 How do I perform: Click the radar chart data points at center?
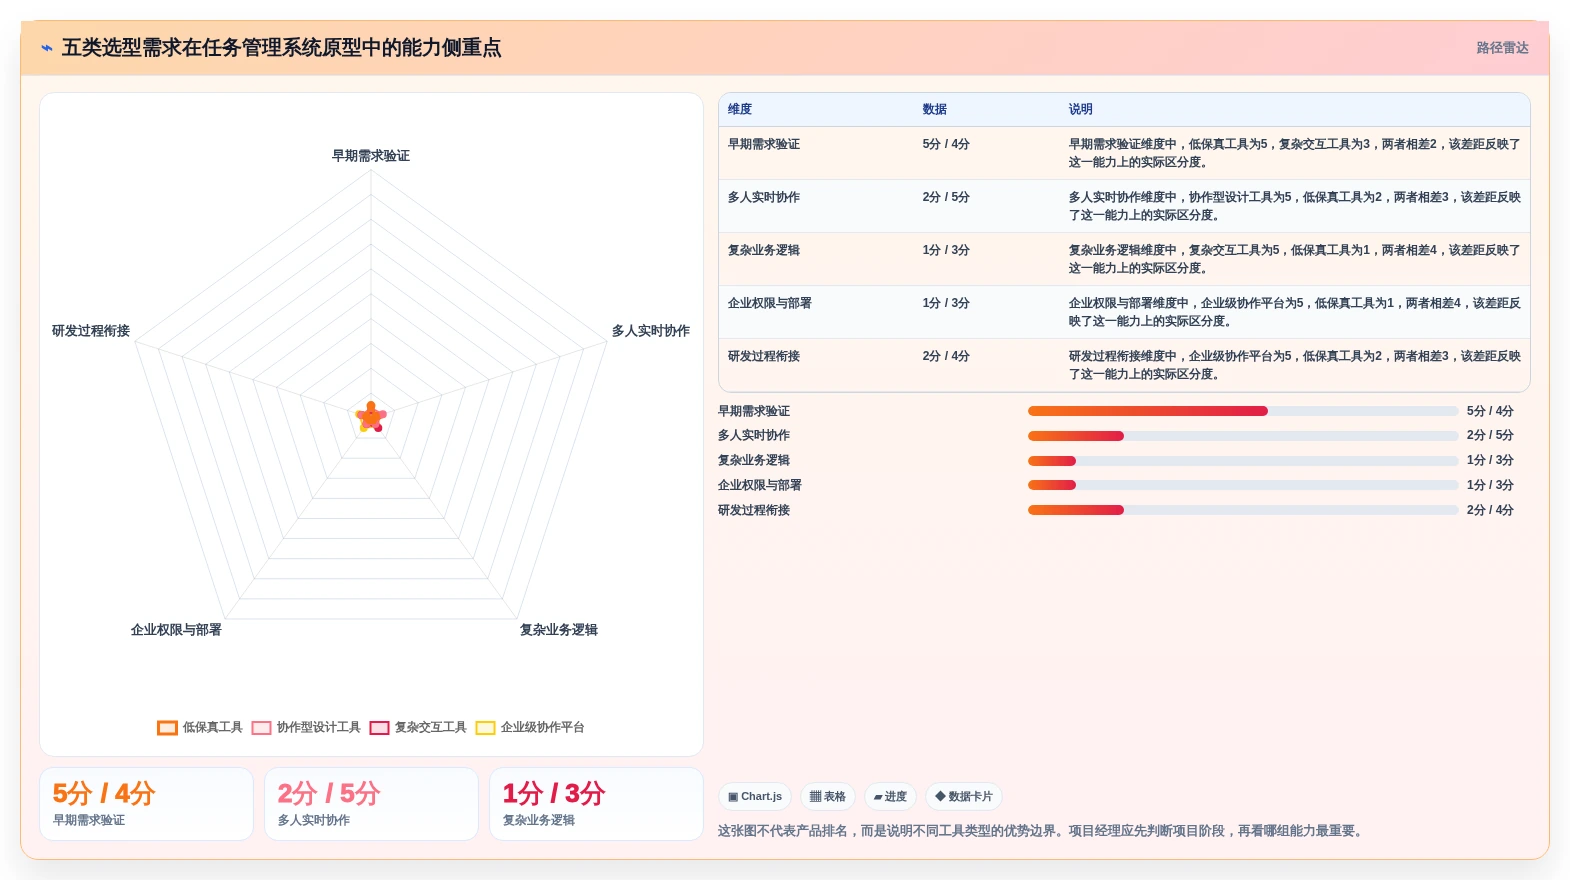pyautogui.click(x=371, y=417)
